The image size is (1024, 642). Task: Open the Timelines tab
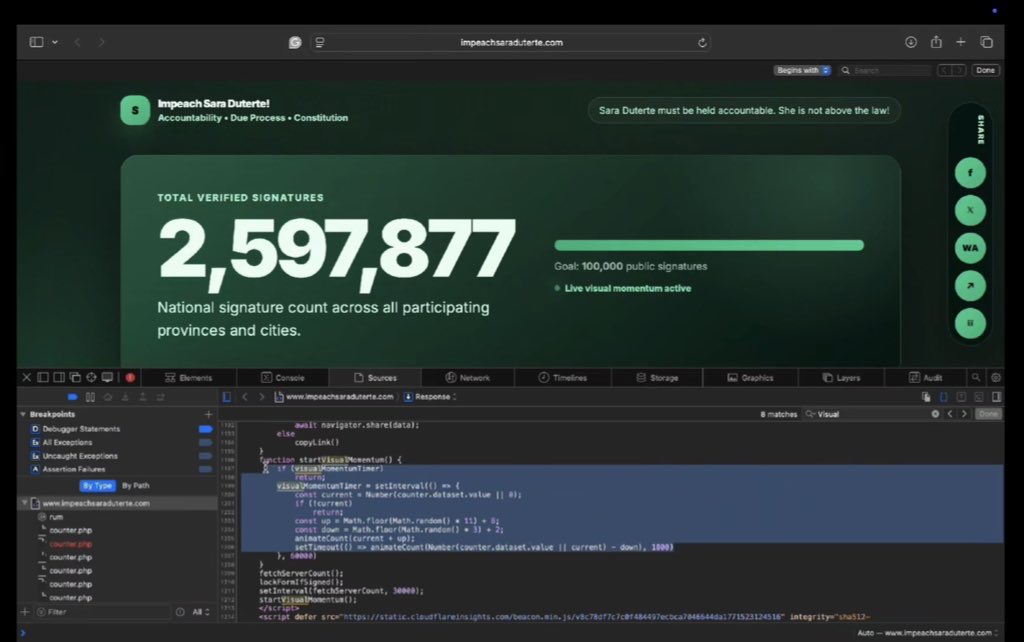pyautogui.click(x=562, y=377)
